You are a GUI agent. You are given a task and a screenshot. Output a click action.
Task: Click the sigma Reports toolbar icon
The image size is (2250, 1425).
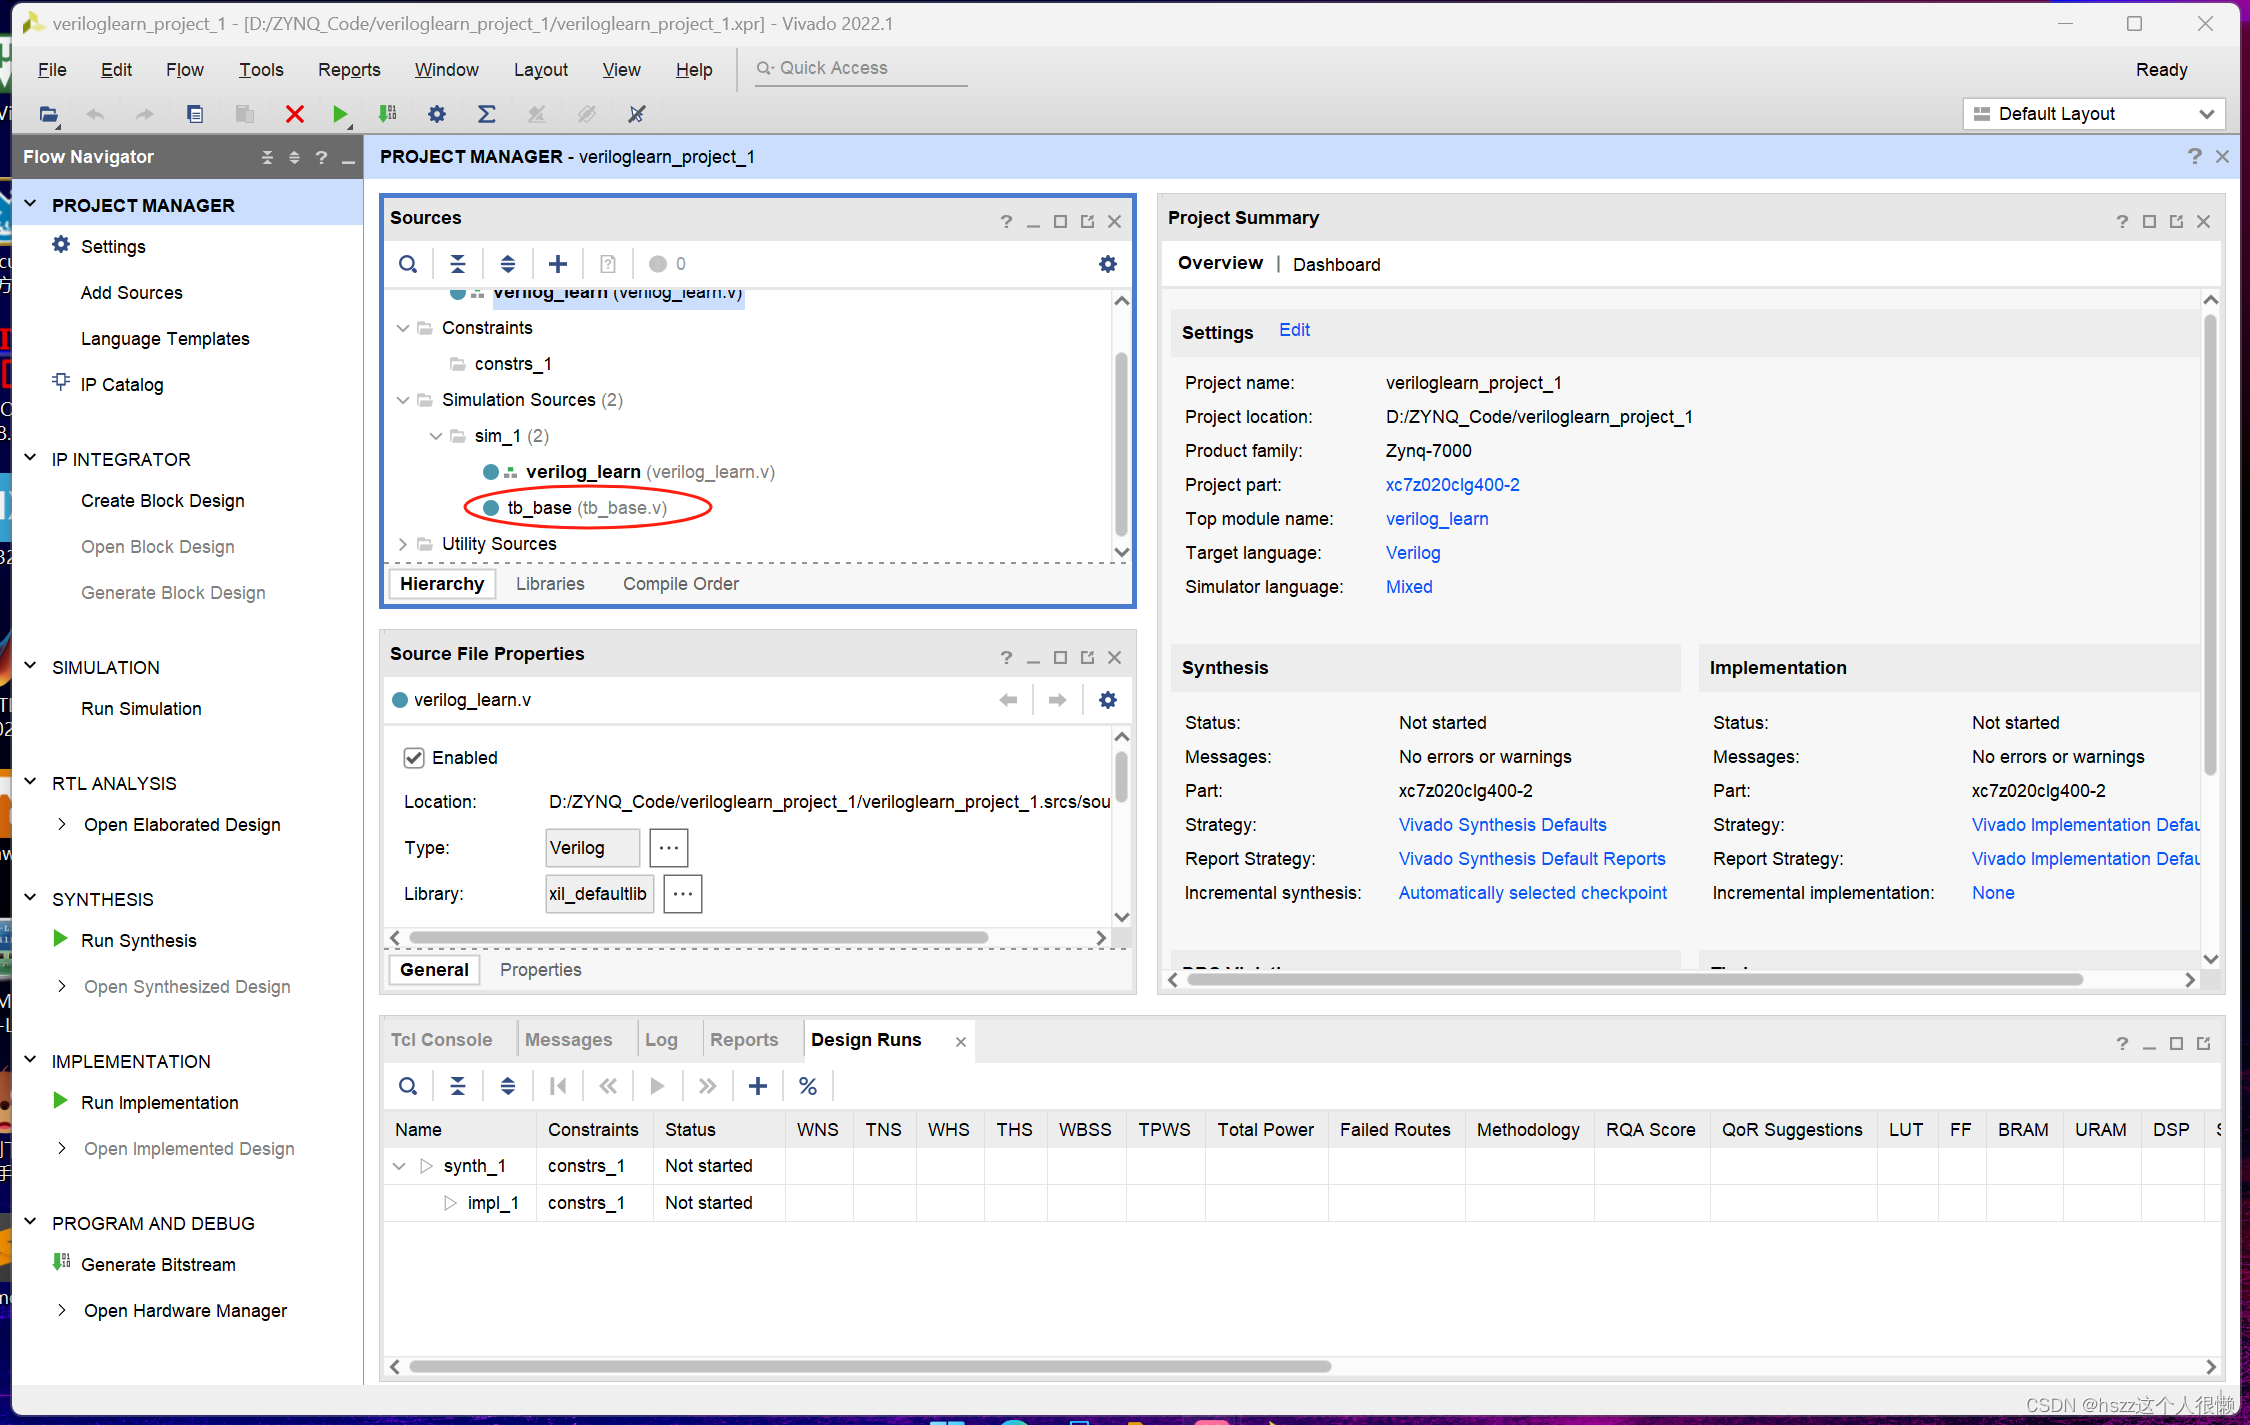(486, 114)
